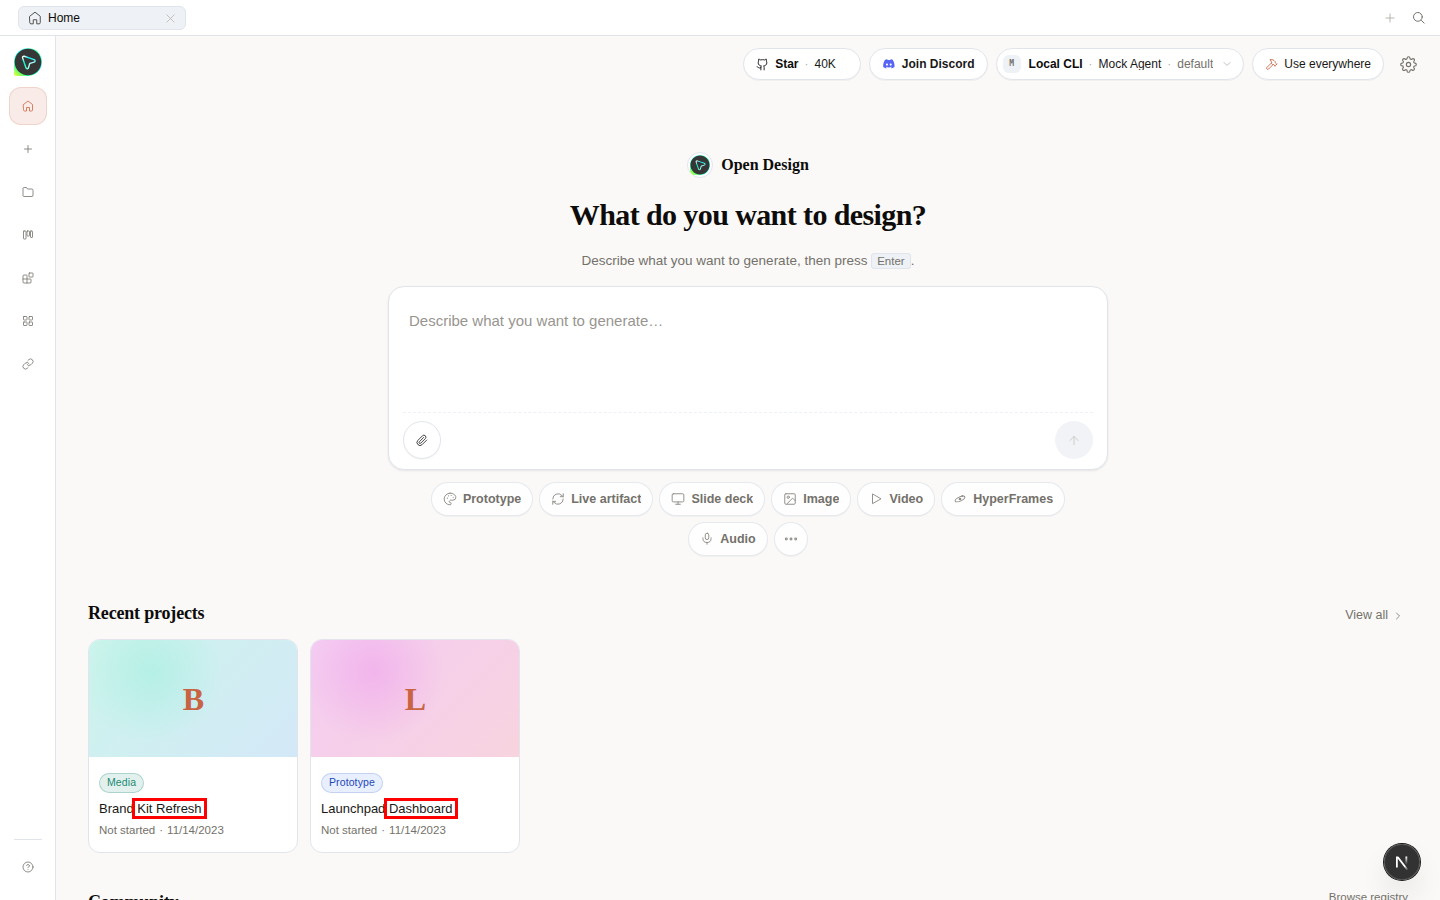Click the Open Design heading text

[x=765, y=165]
